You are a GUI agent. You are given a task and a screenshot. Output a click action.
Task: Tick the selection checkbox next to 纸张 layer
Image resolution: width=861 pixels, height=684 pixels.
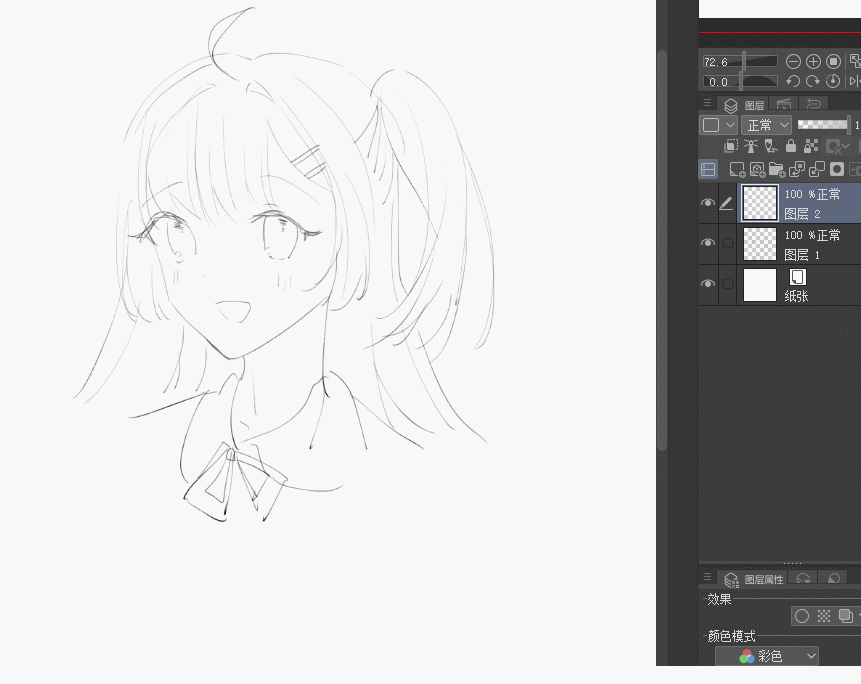(728, 284)
